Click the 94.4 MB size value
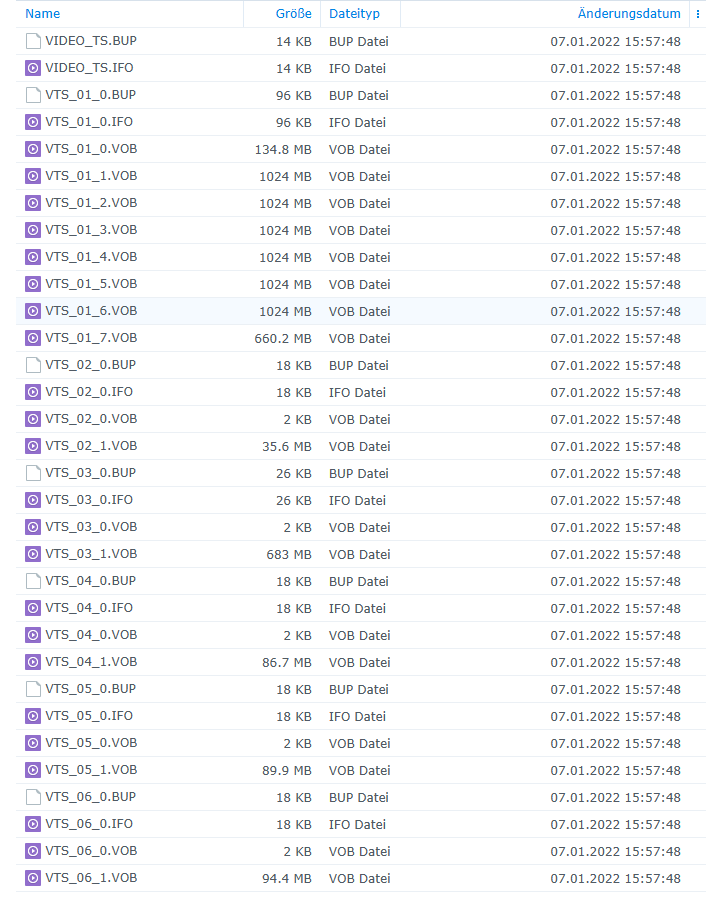The width and height of the screenshot is (707, 916). (x=286, y=879)
